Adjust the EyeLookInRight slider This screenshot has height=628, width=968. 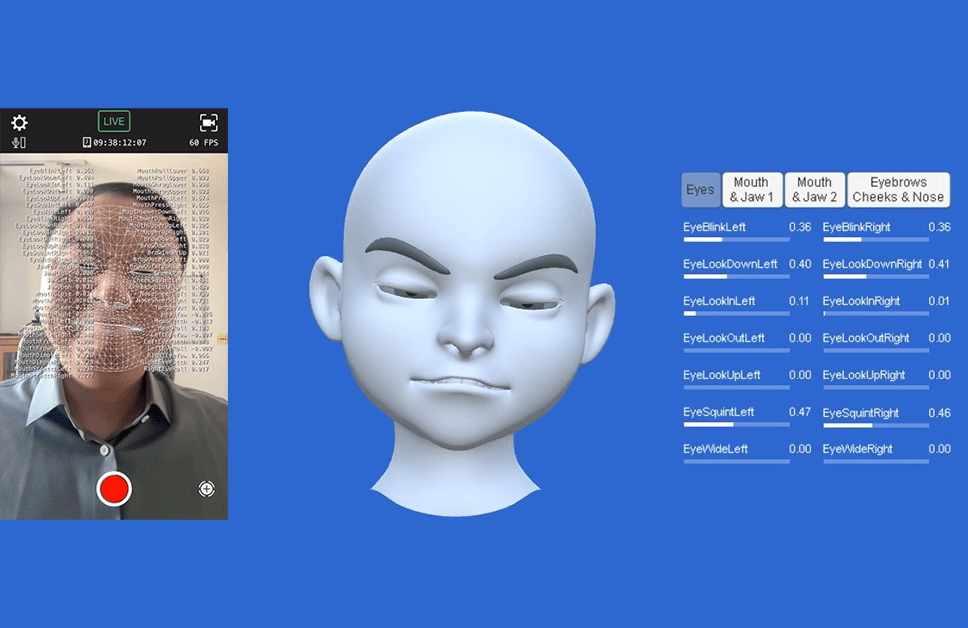(x=876, y=314)
